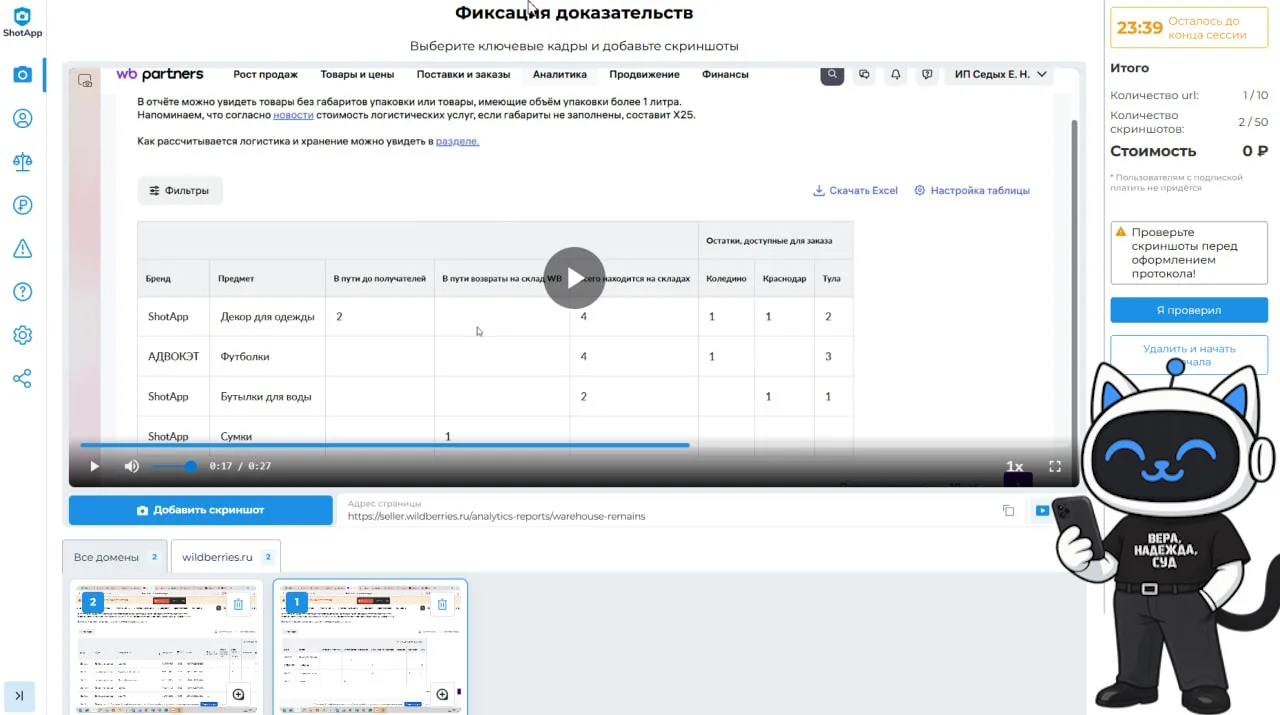Open the scales (legal) sidebar icon

tap(22, 162)
